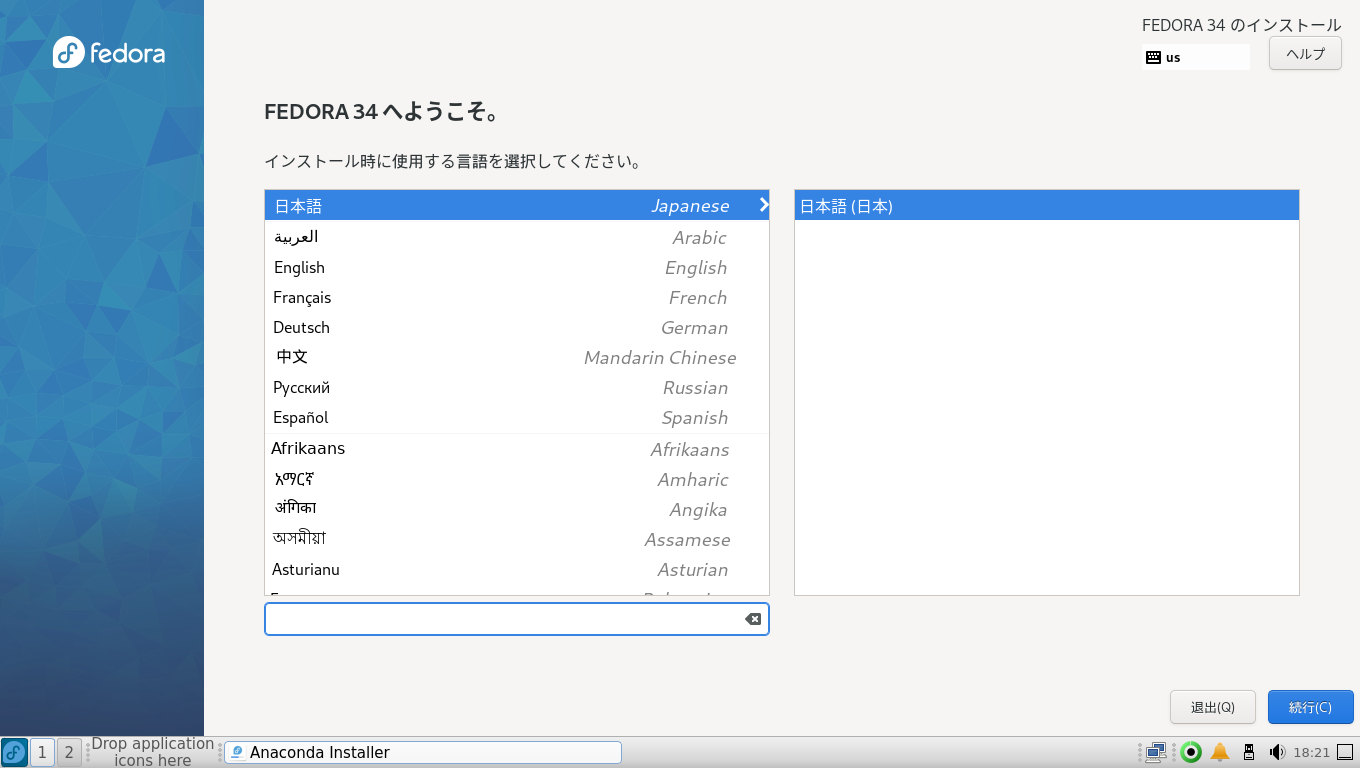Select Assamese in the language list
The image size is (1360, 768).
pyautogui.click(x=516, y=539)
